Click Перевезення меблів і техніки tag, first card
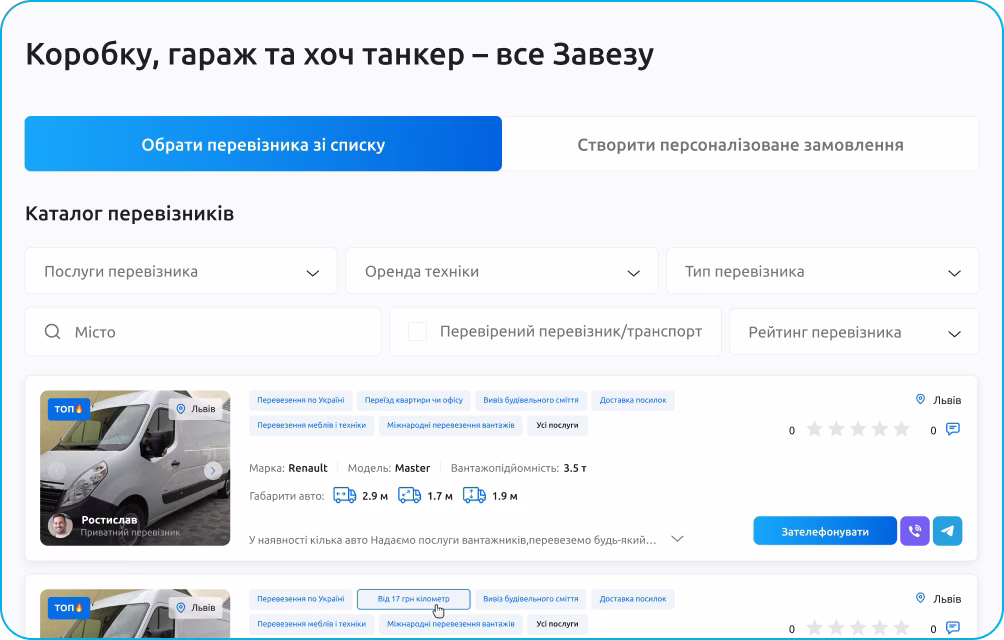 pos(312,425)
